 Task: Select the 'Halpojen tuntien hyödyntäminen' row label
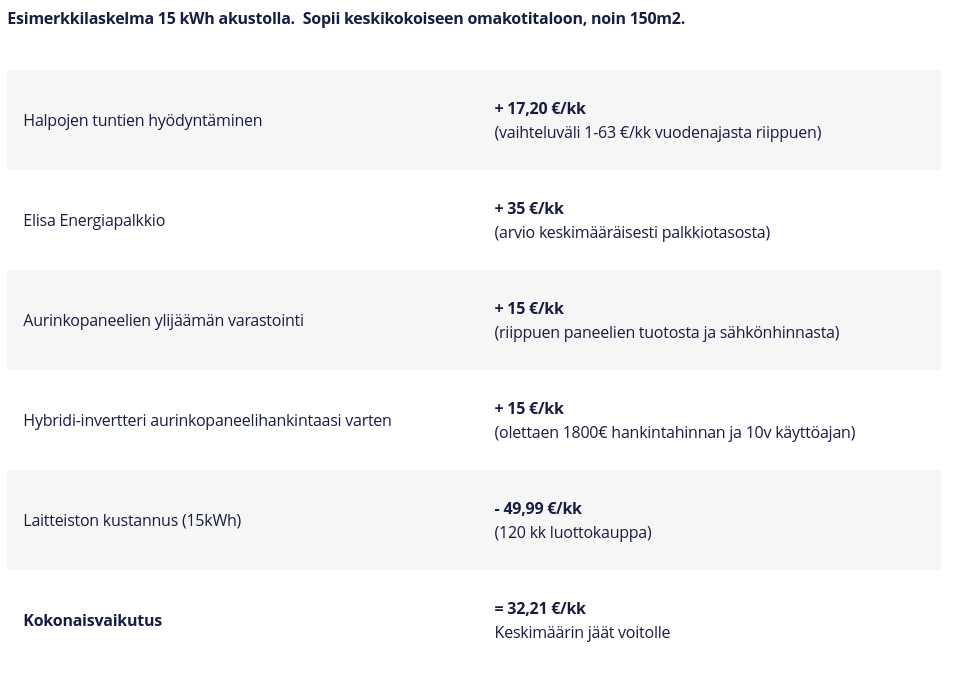point(142,120)
